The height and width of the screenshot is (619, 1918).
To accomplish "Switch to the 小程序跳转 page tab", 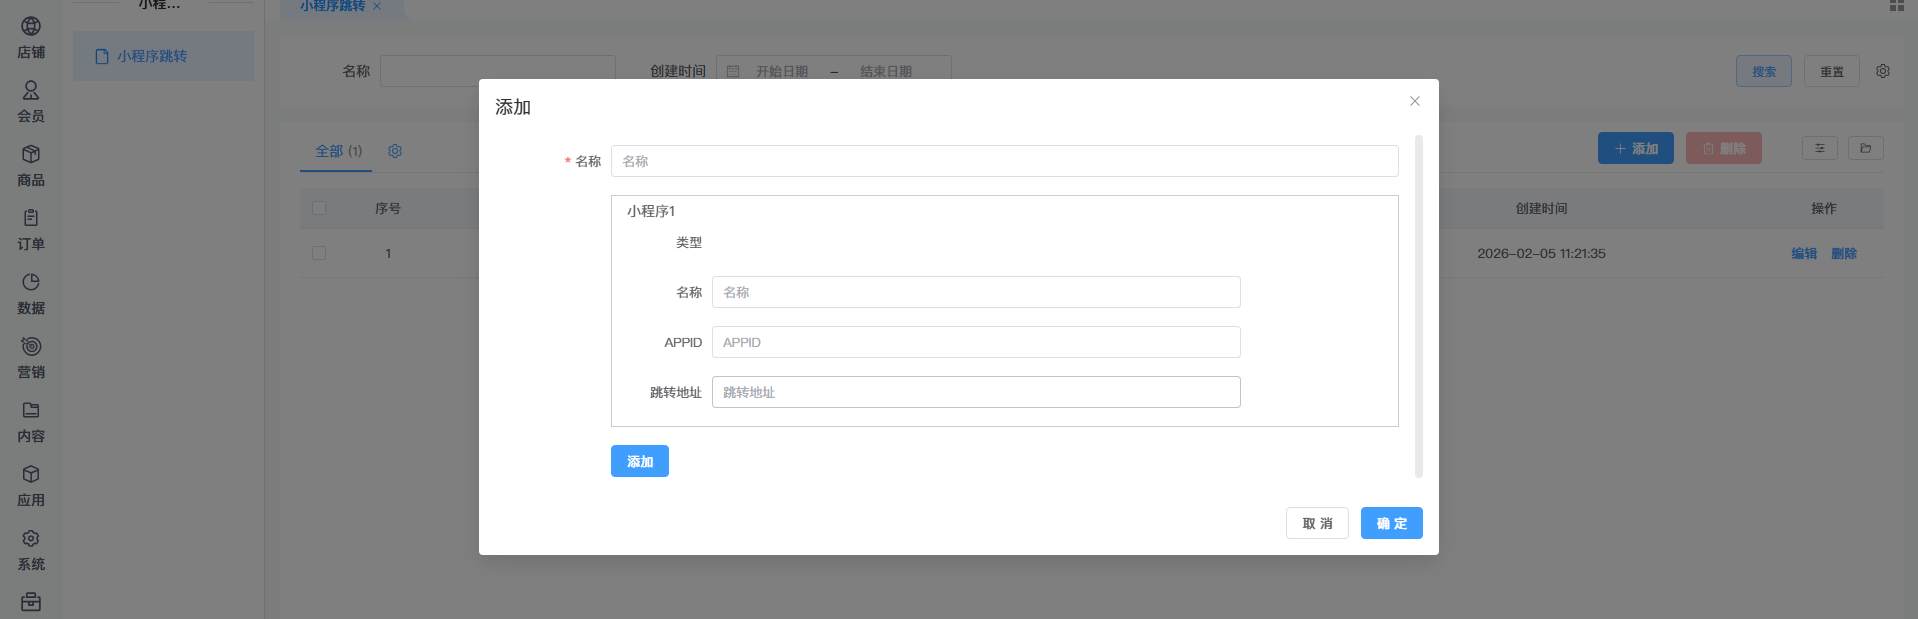I will pyautogui.click(x=332, y=6).
